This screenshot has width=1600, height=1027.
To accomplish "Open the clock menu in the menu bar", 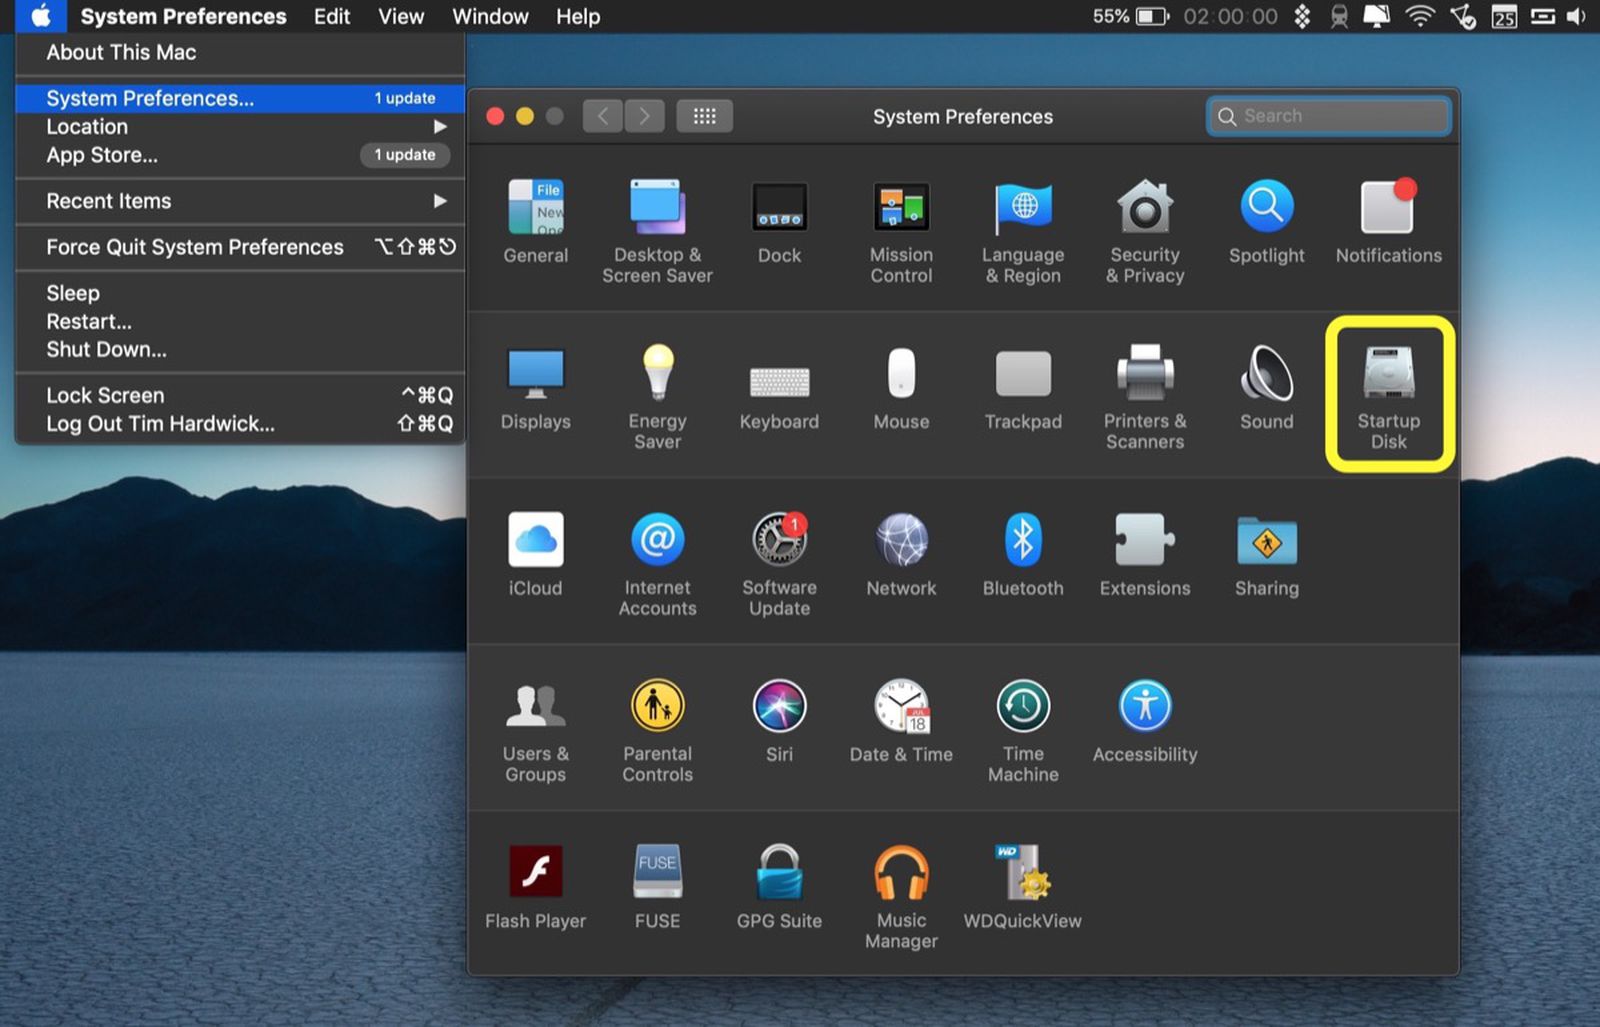I will (1230, 16).
